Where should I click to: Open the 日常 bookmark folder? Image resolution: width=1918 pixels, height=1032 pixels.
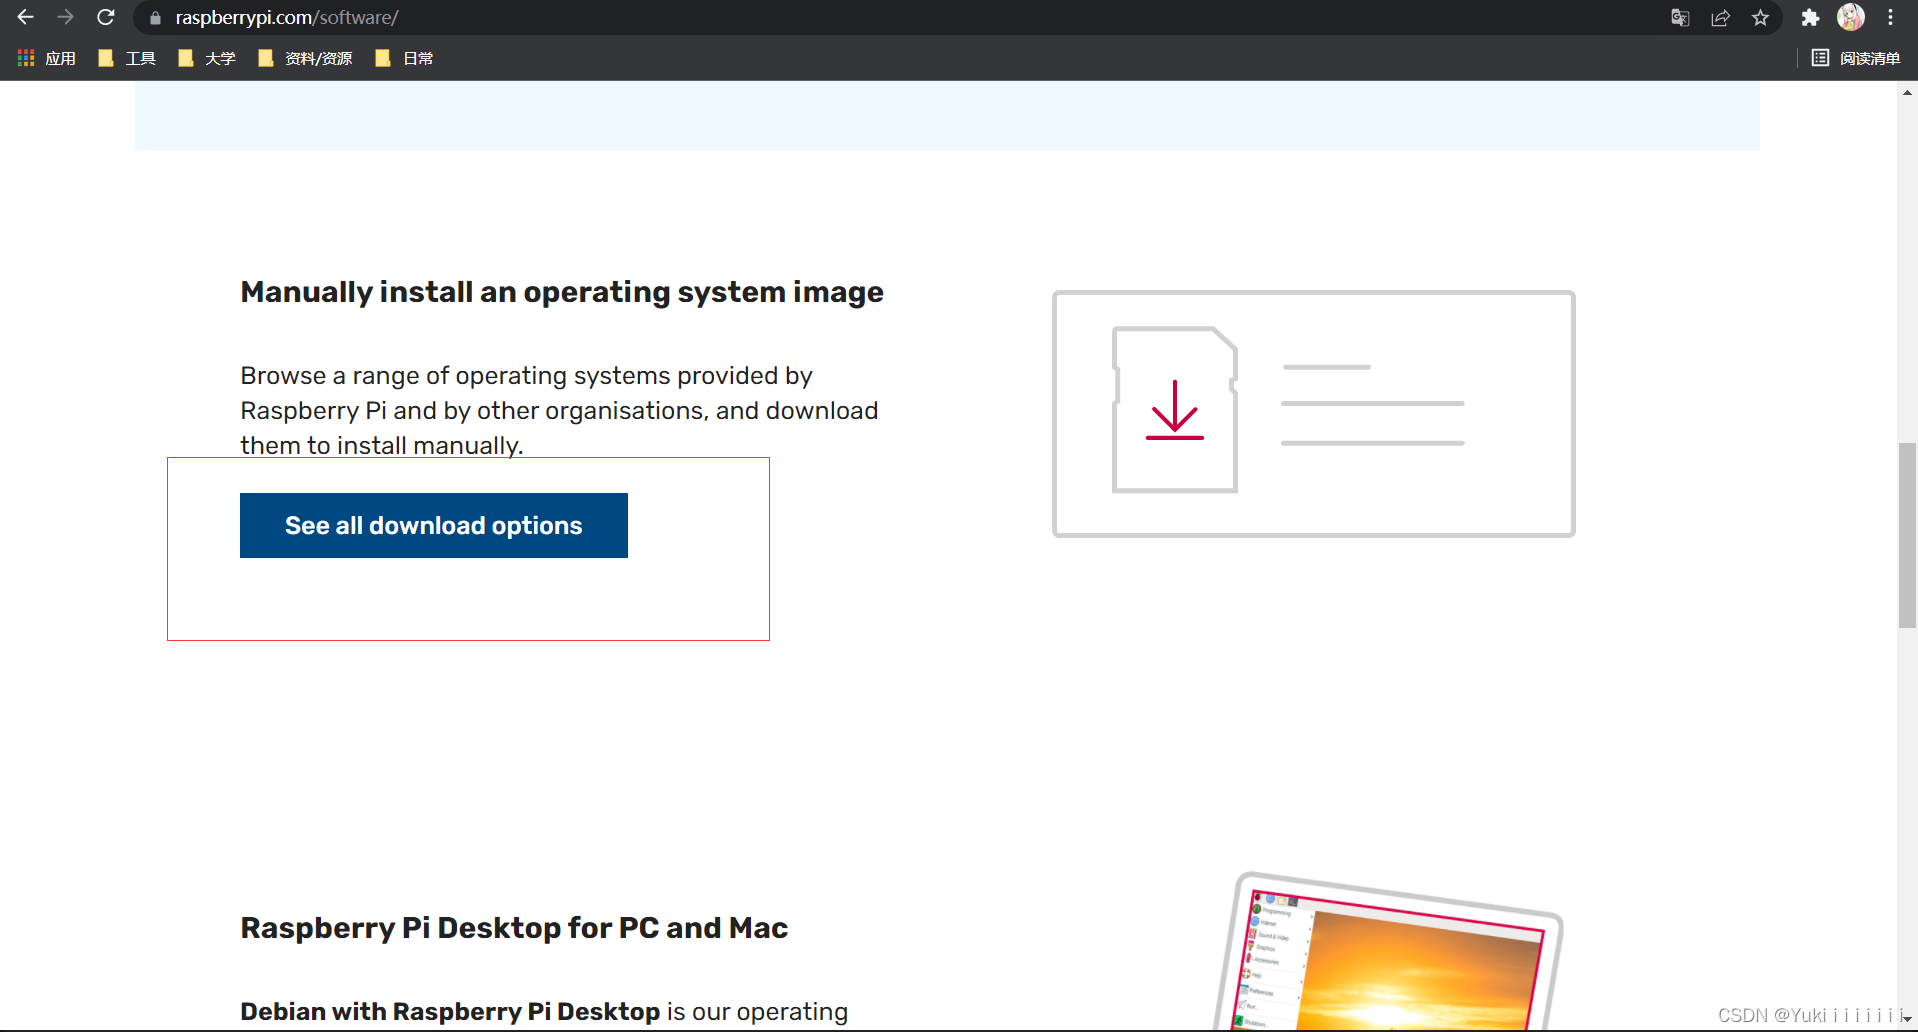coord(404,59)
